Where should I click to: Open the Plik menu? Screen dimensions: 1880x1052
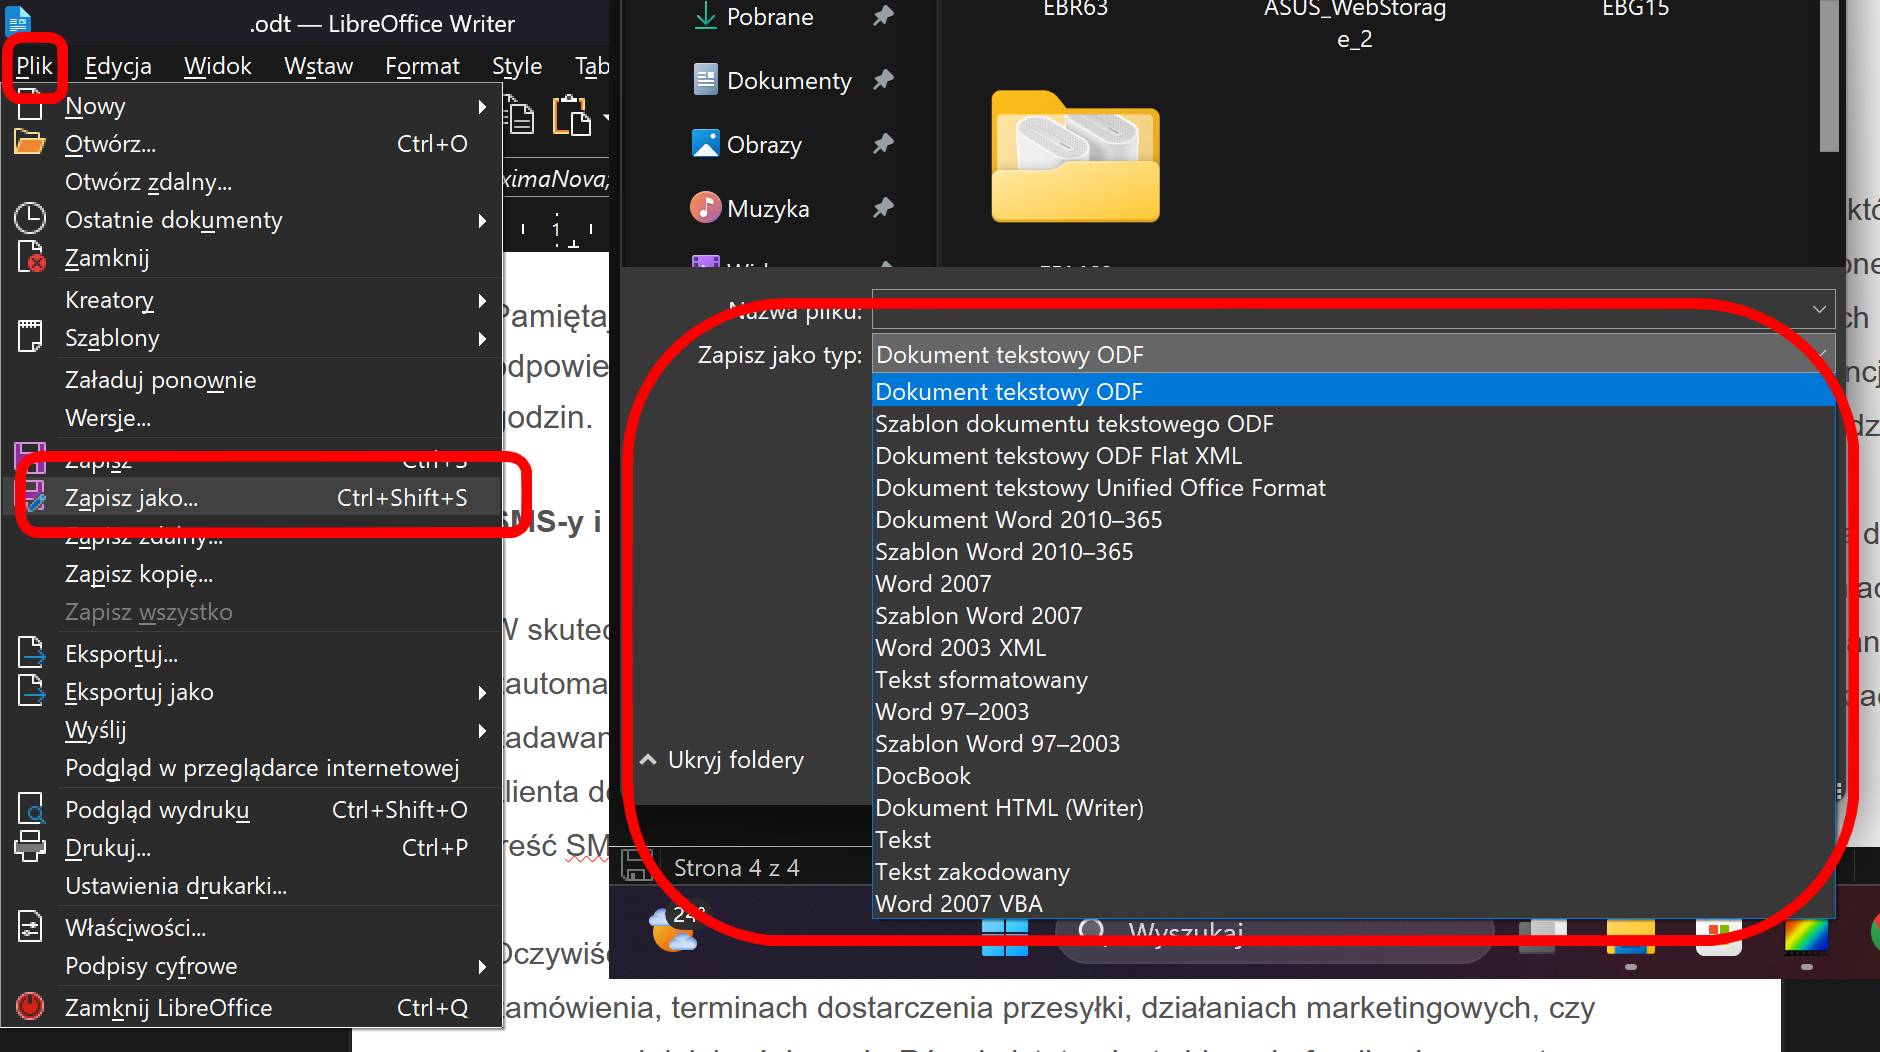[x=34, y=66]
